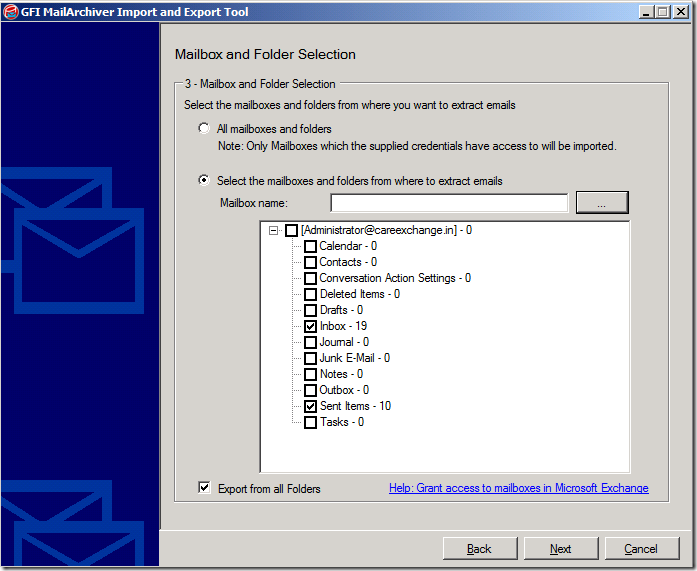Viewport: 697px width, 571px height.
Task: Click the GFI MailArchiver title bar icon
Action: point(11,12)
